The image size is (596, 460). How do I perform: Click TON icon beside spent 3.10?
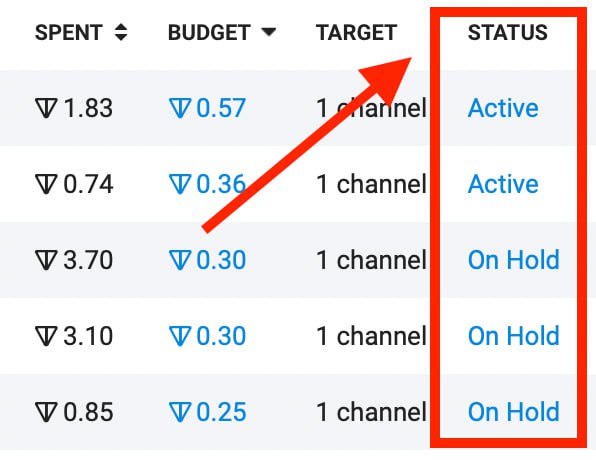(x=46, y=336)
